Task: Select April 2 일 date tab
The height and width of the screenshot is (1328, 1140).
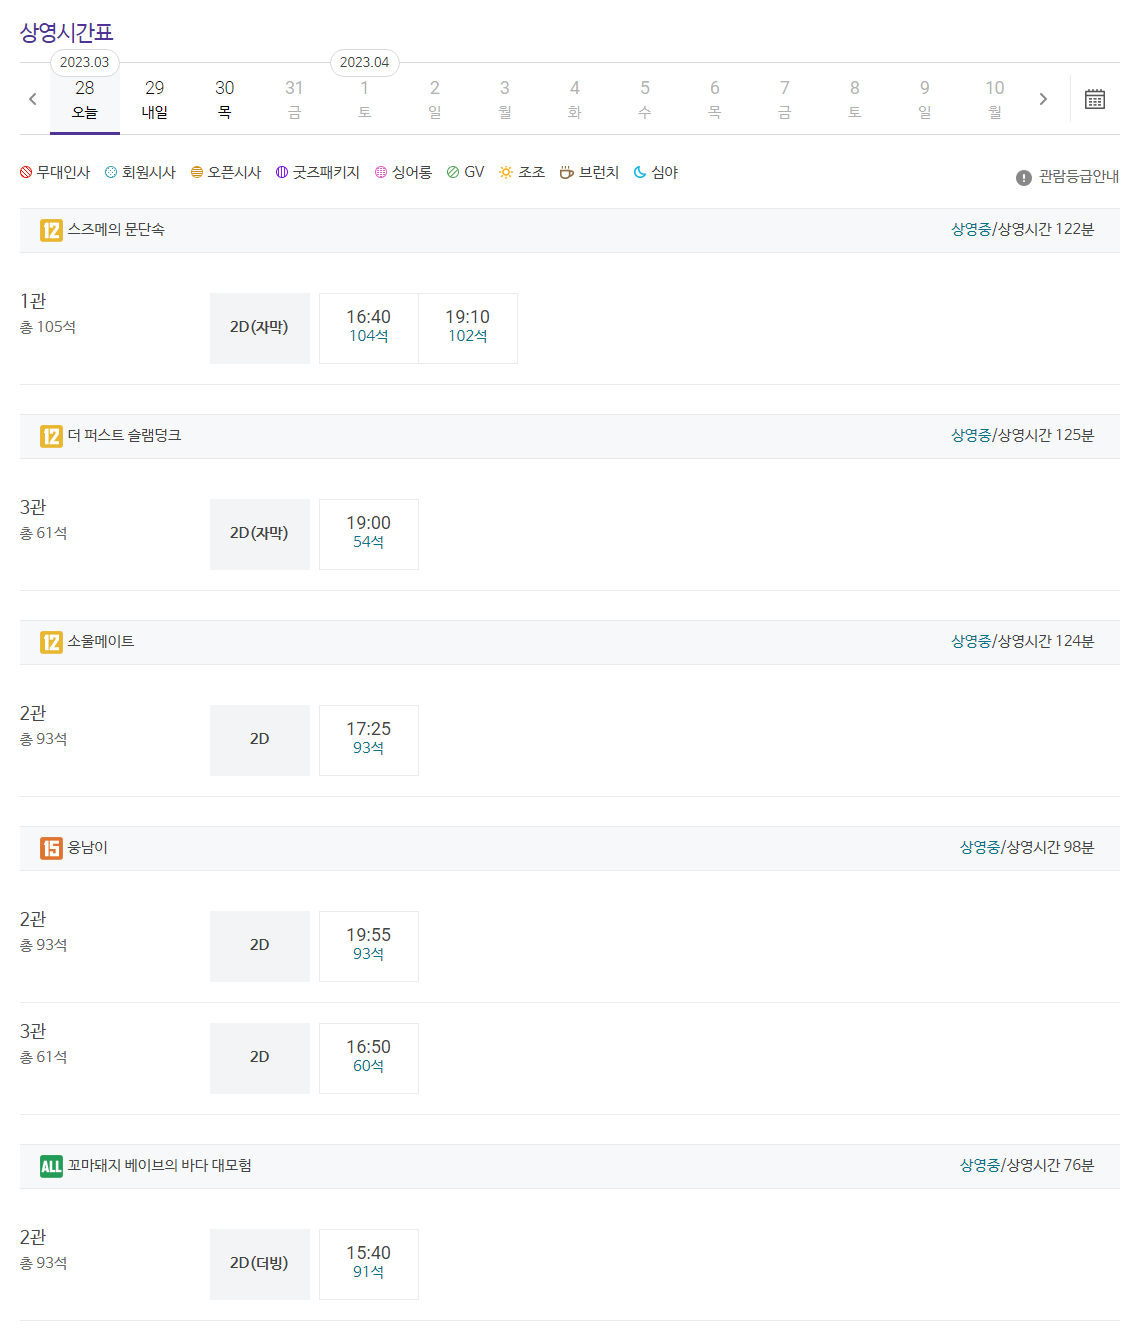Action: point(435,99)
